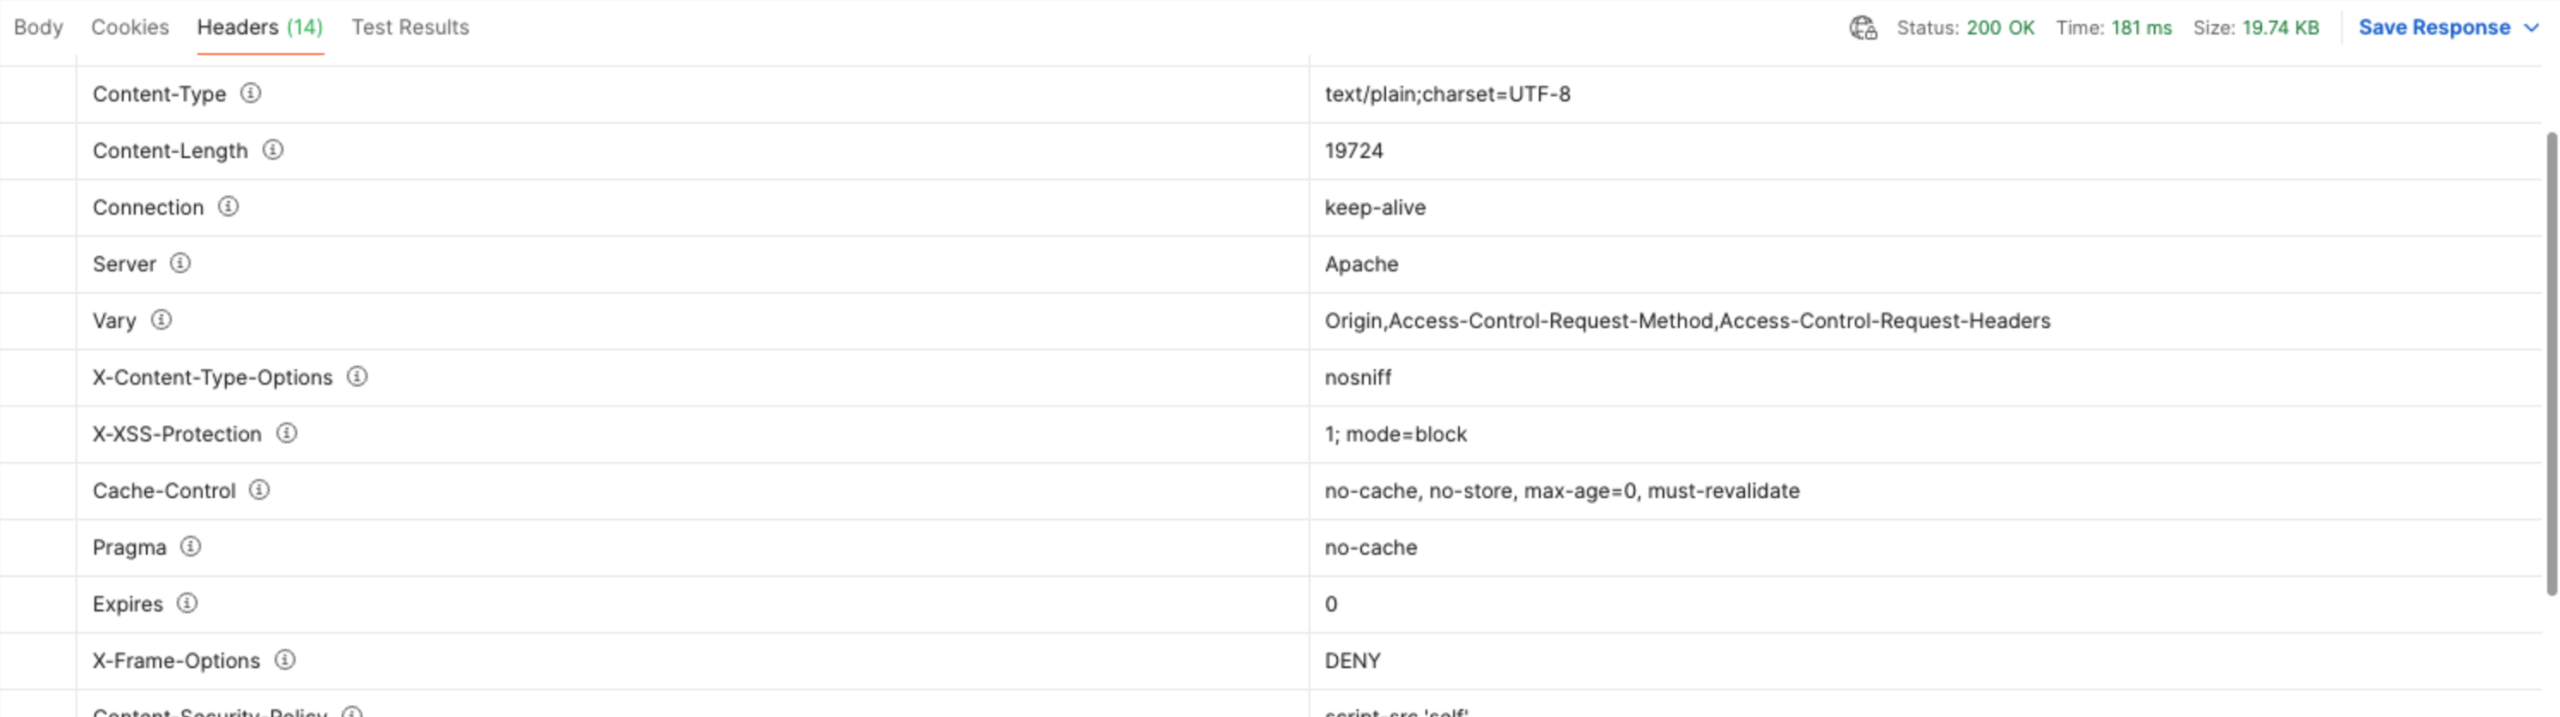The image size is (2560, 717).
Task: Click the info icon next to Pragma
Action: [x=190, y=547]
